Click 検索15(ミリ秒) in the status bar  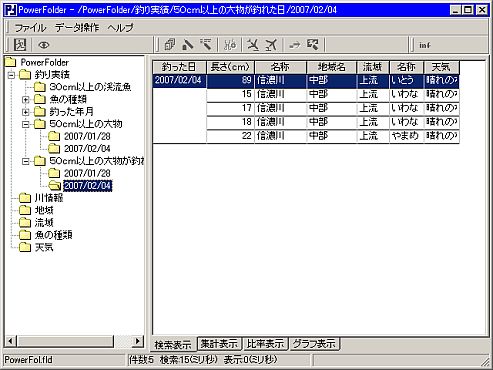[x=189, y=360]
